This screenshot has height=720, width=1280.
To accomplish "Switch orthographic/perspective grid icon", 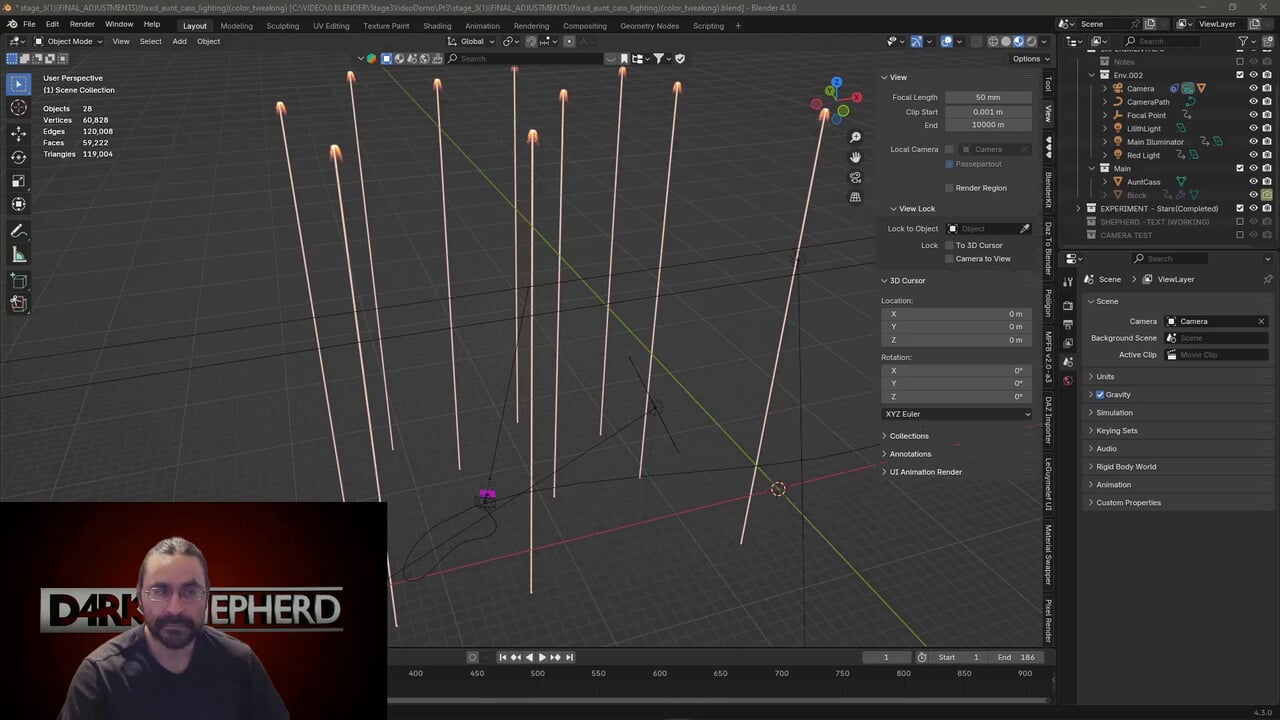I will coord(855,197).
